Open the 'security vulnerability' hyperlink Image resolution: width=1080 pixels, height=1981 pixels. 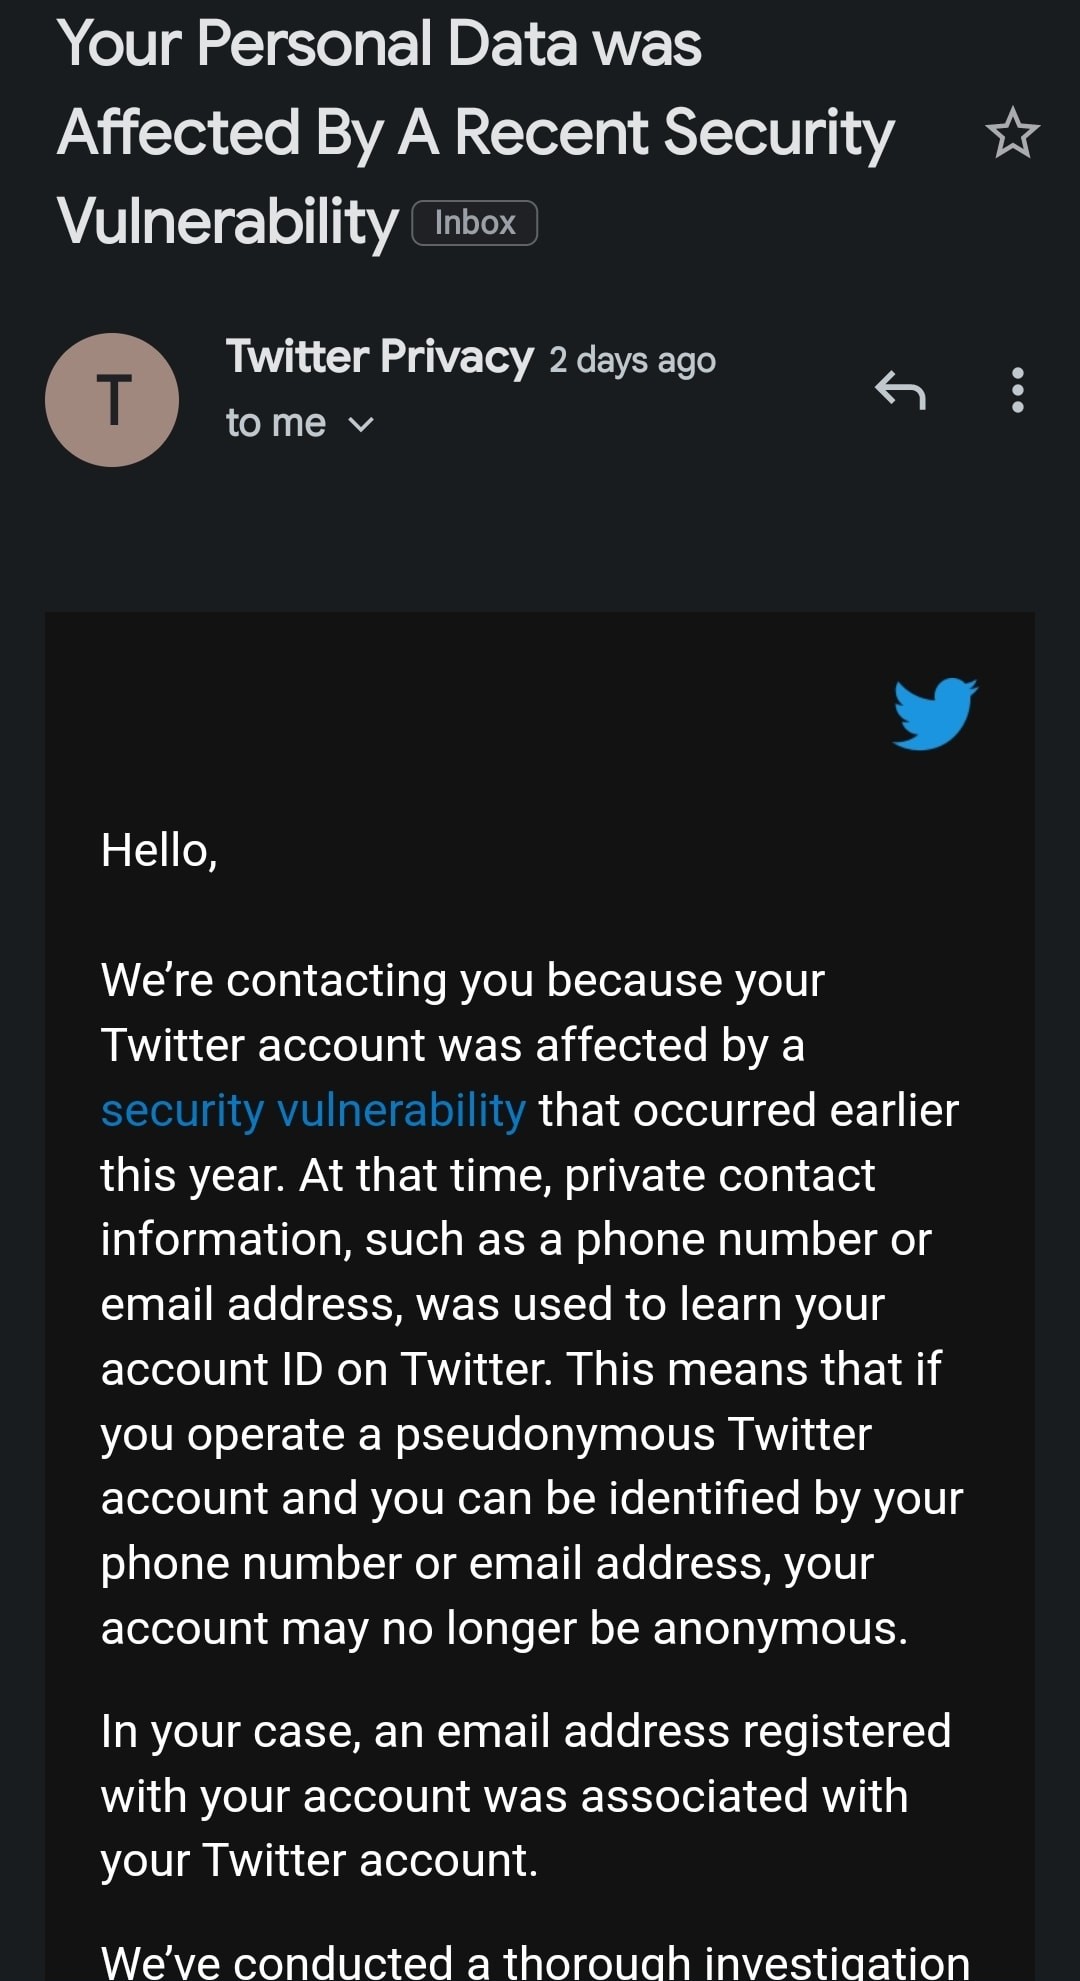[313, 1110]
